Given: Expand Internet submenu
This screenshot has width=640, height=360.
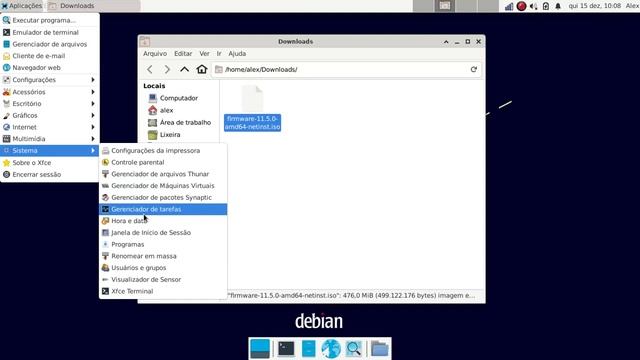Looking at the screenshot, I should click(49, 127).
